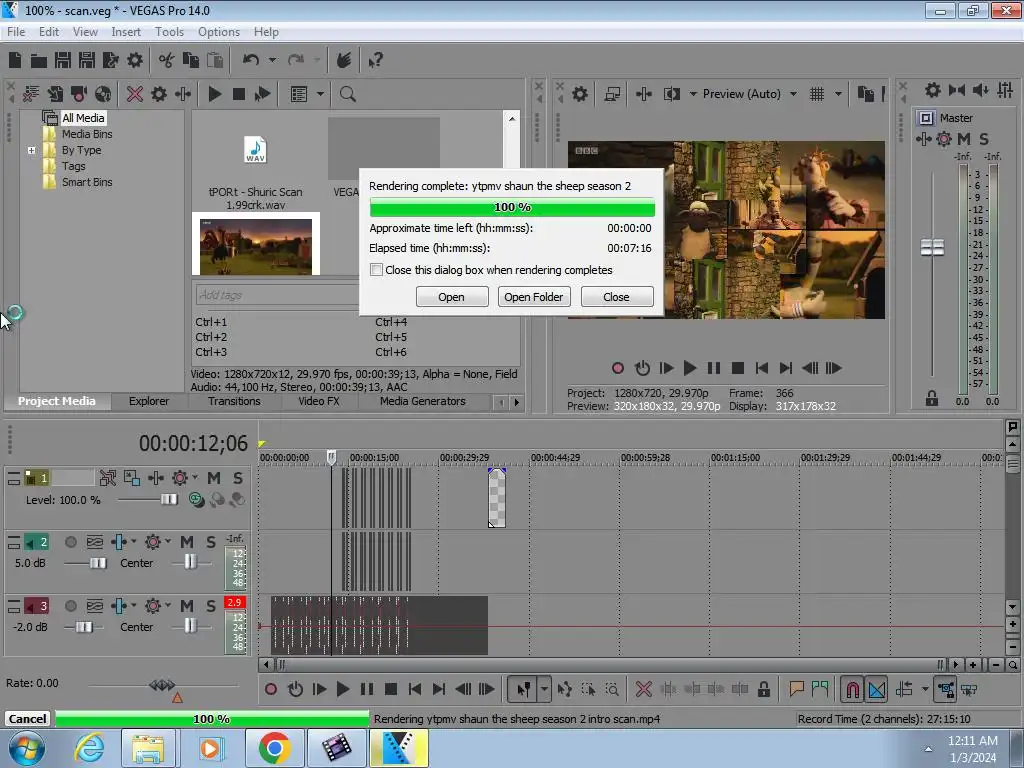Adjust track 1 Level slider
The image size is (1024, 768).
tap(168, 500)
